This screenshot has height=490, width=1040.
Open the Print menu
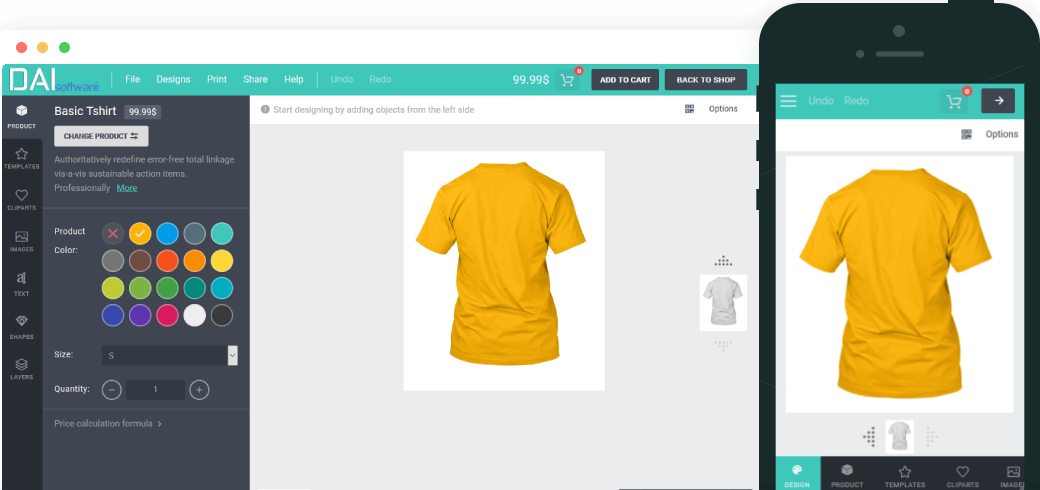[x=217, y=80]
